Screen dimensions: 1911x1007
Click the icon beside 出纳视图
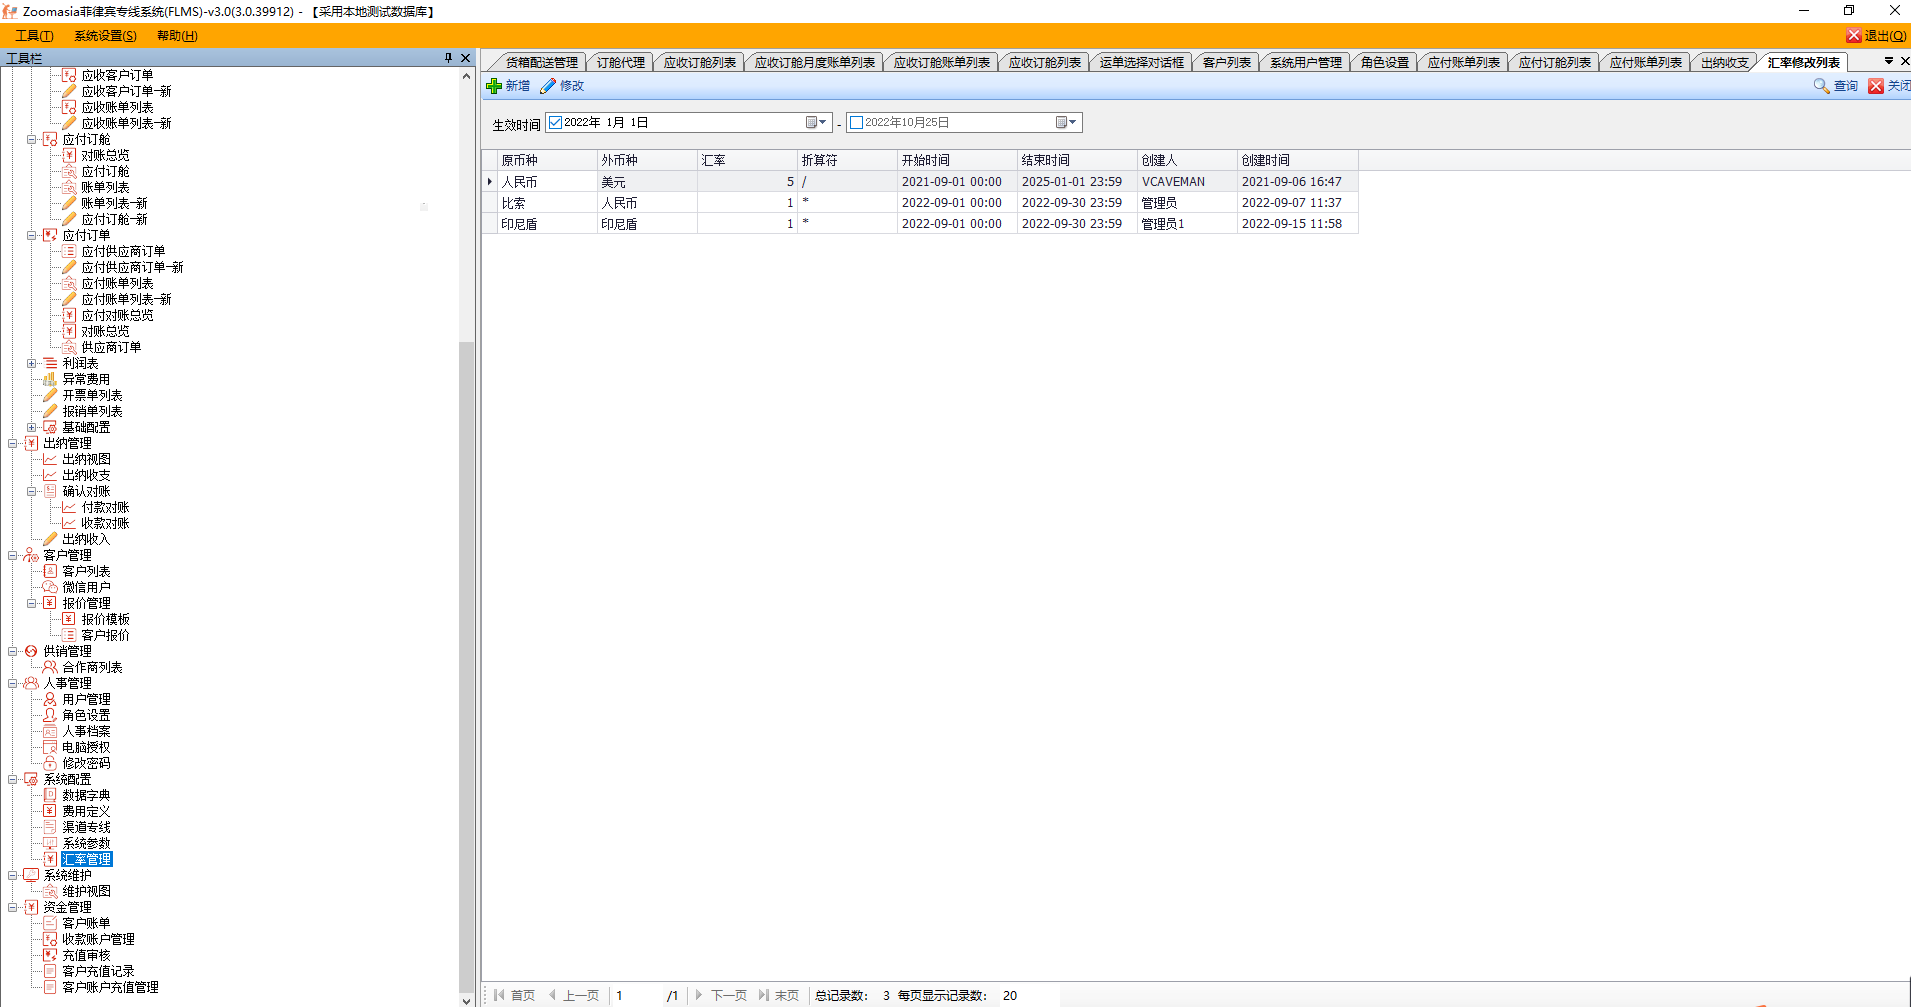pos(50,459)
